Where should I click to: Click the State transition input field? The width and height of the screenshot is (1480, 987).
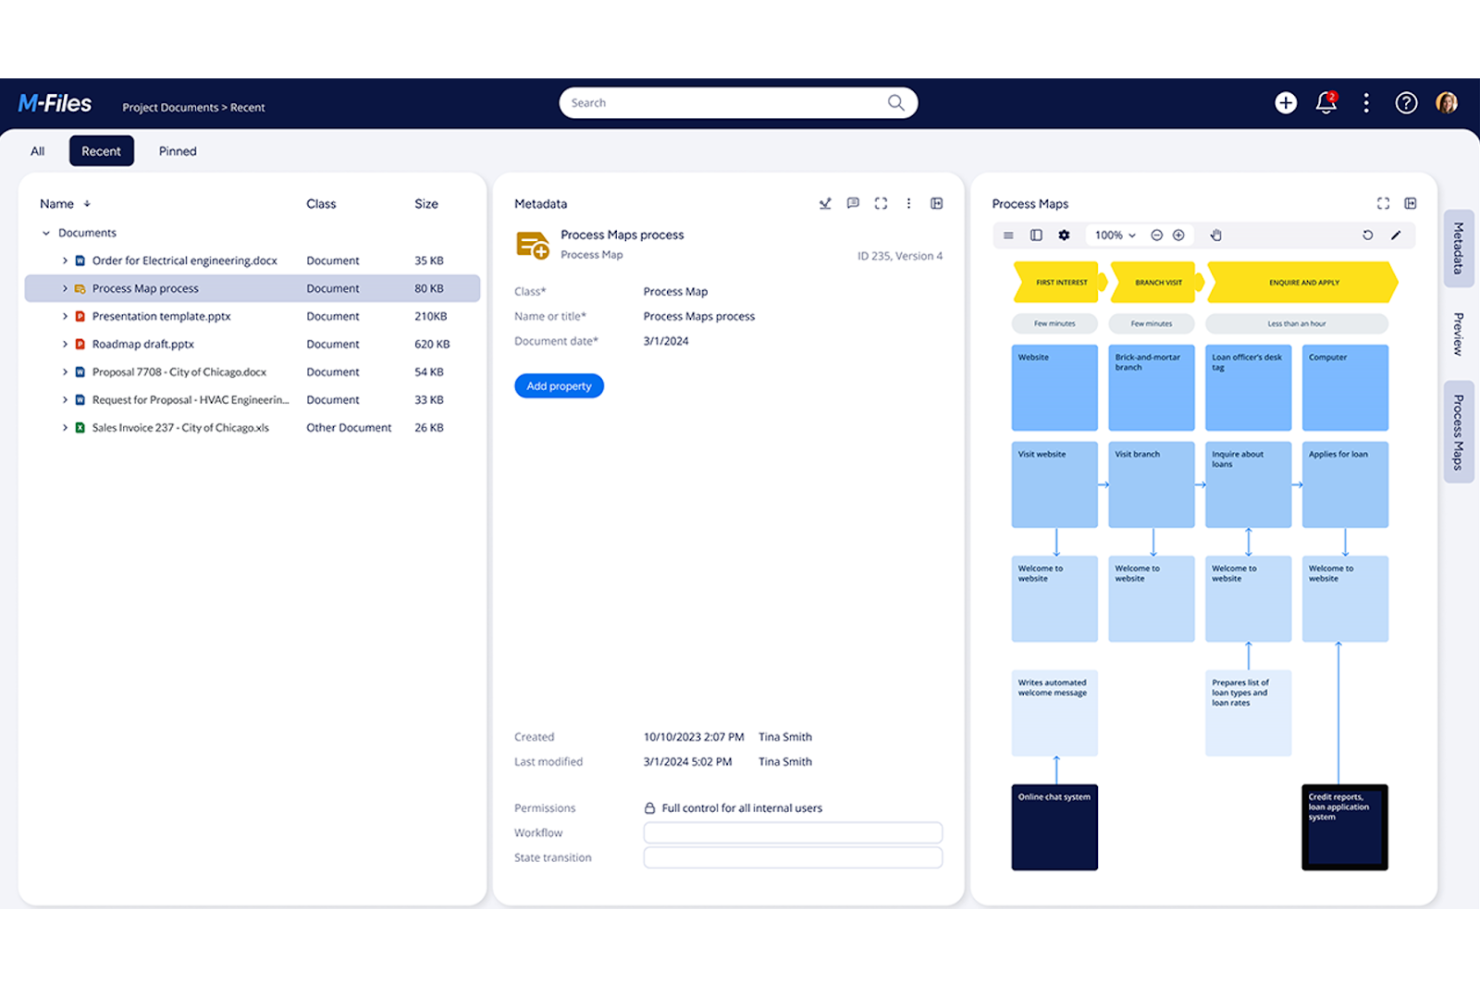(793, 858)
